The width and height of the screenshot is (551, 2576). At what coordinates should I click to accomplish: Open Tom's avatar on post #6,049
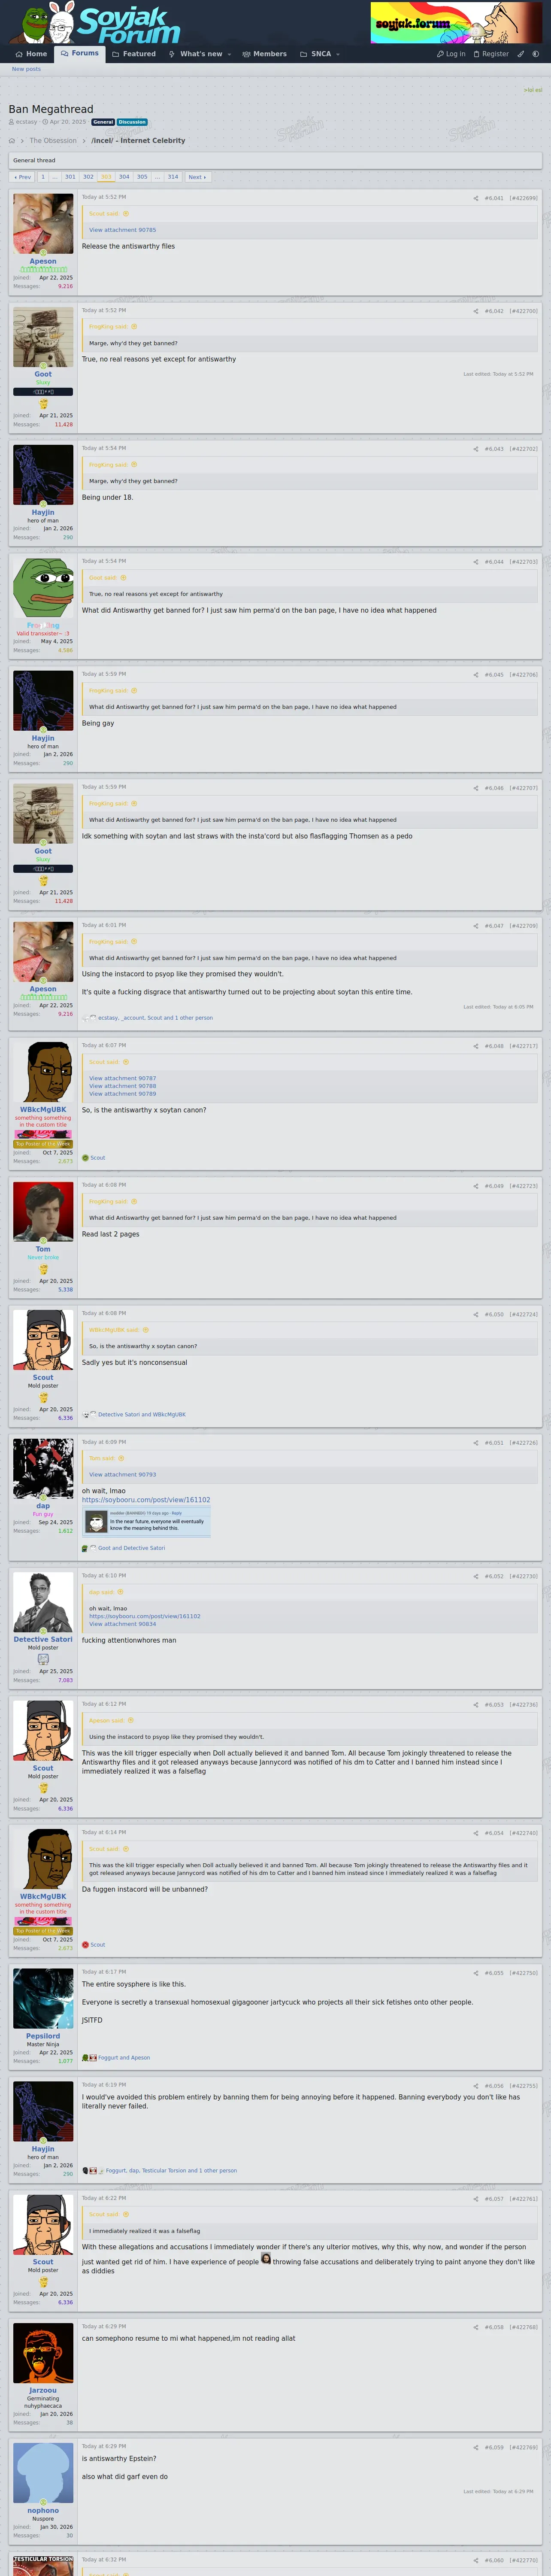(43, 1211)
